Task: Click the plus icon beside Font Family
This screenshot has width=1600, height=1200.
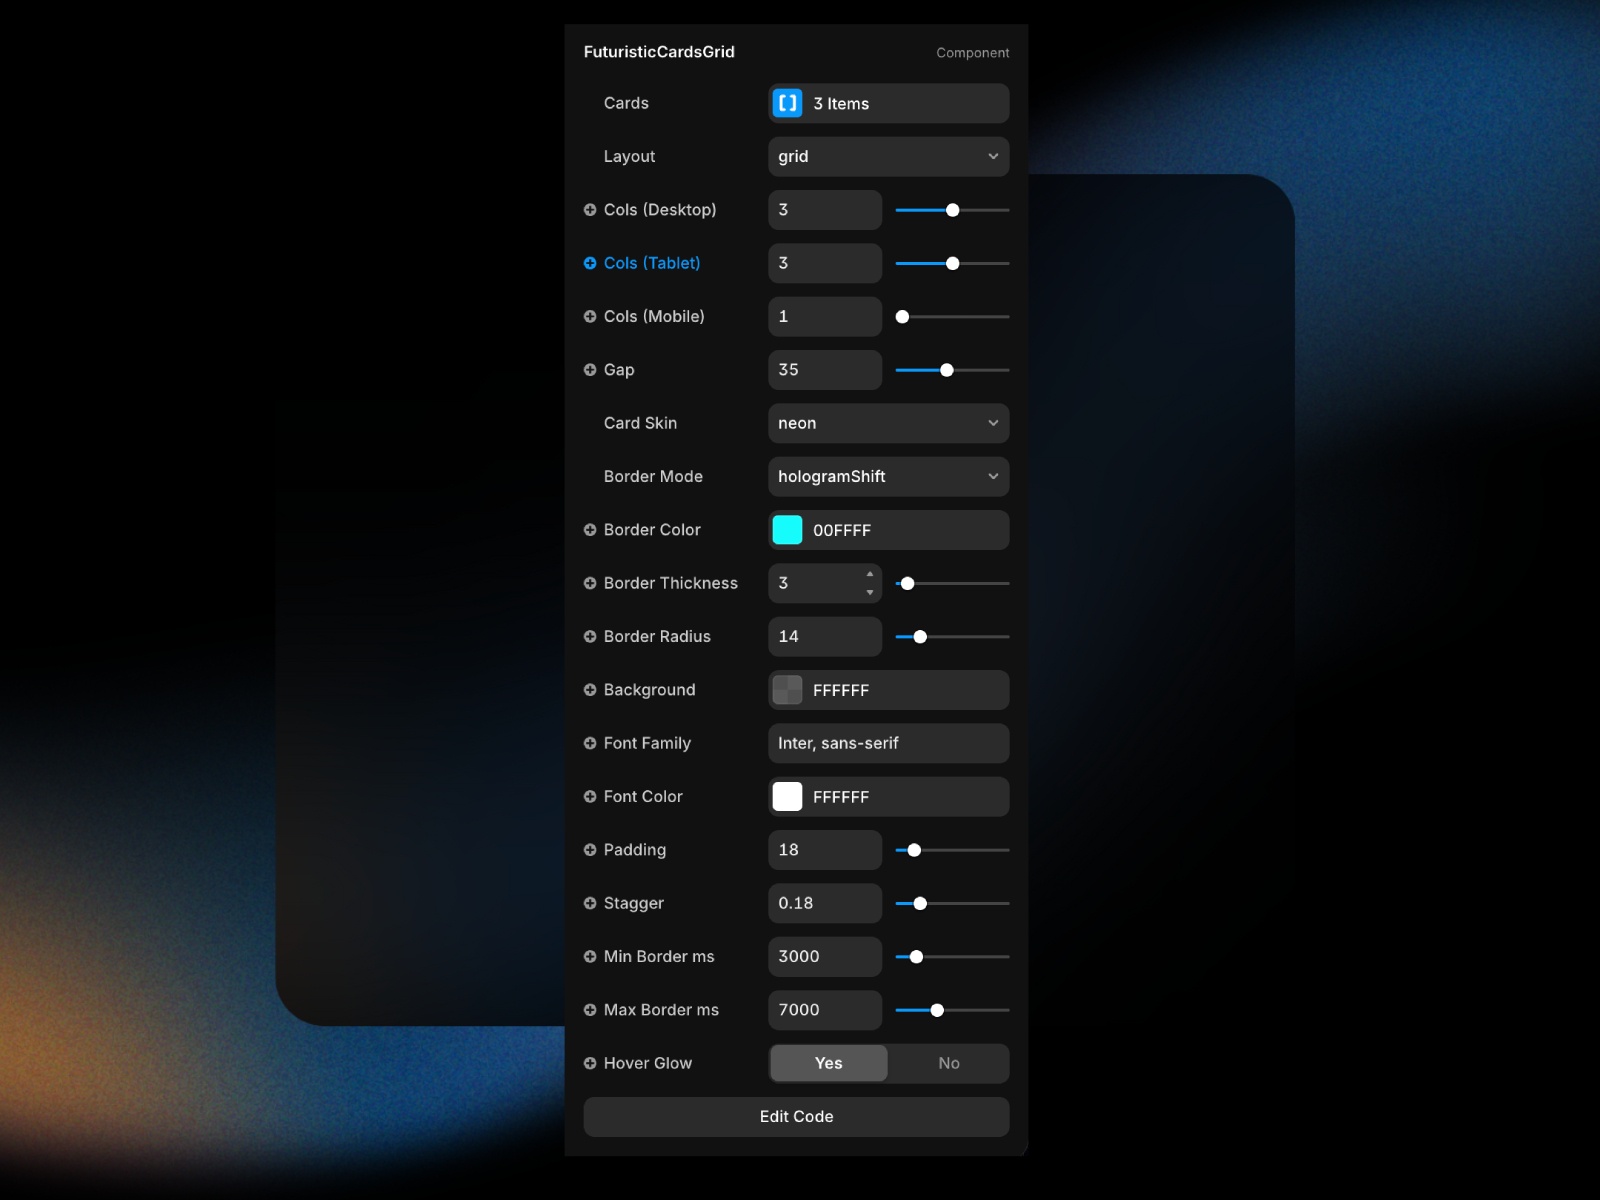Action: pyautogui.click(x=590, y=743)
